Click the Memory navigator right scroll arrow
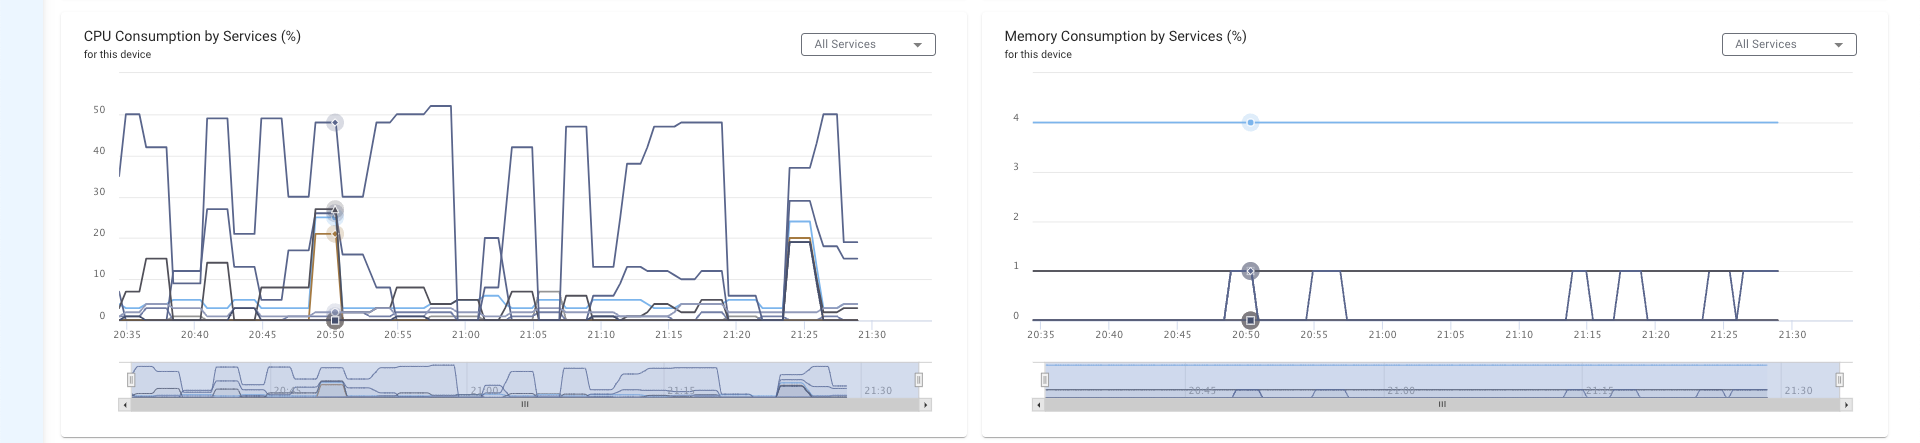 pyautogui.click(x=1846, y=405)
